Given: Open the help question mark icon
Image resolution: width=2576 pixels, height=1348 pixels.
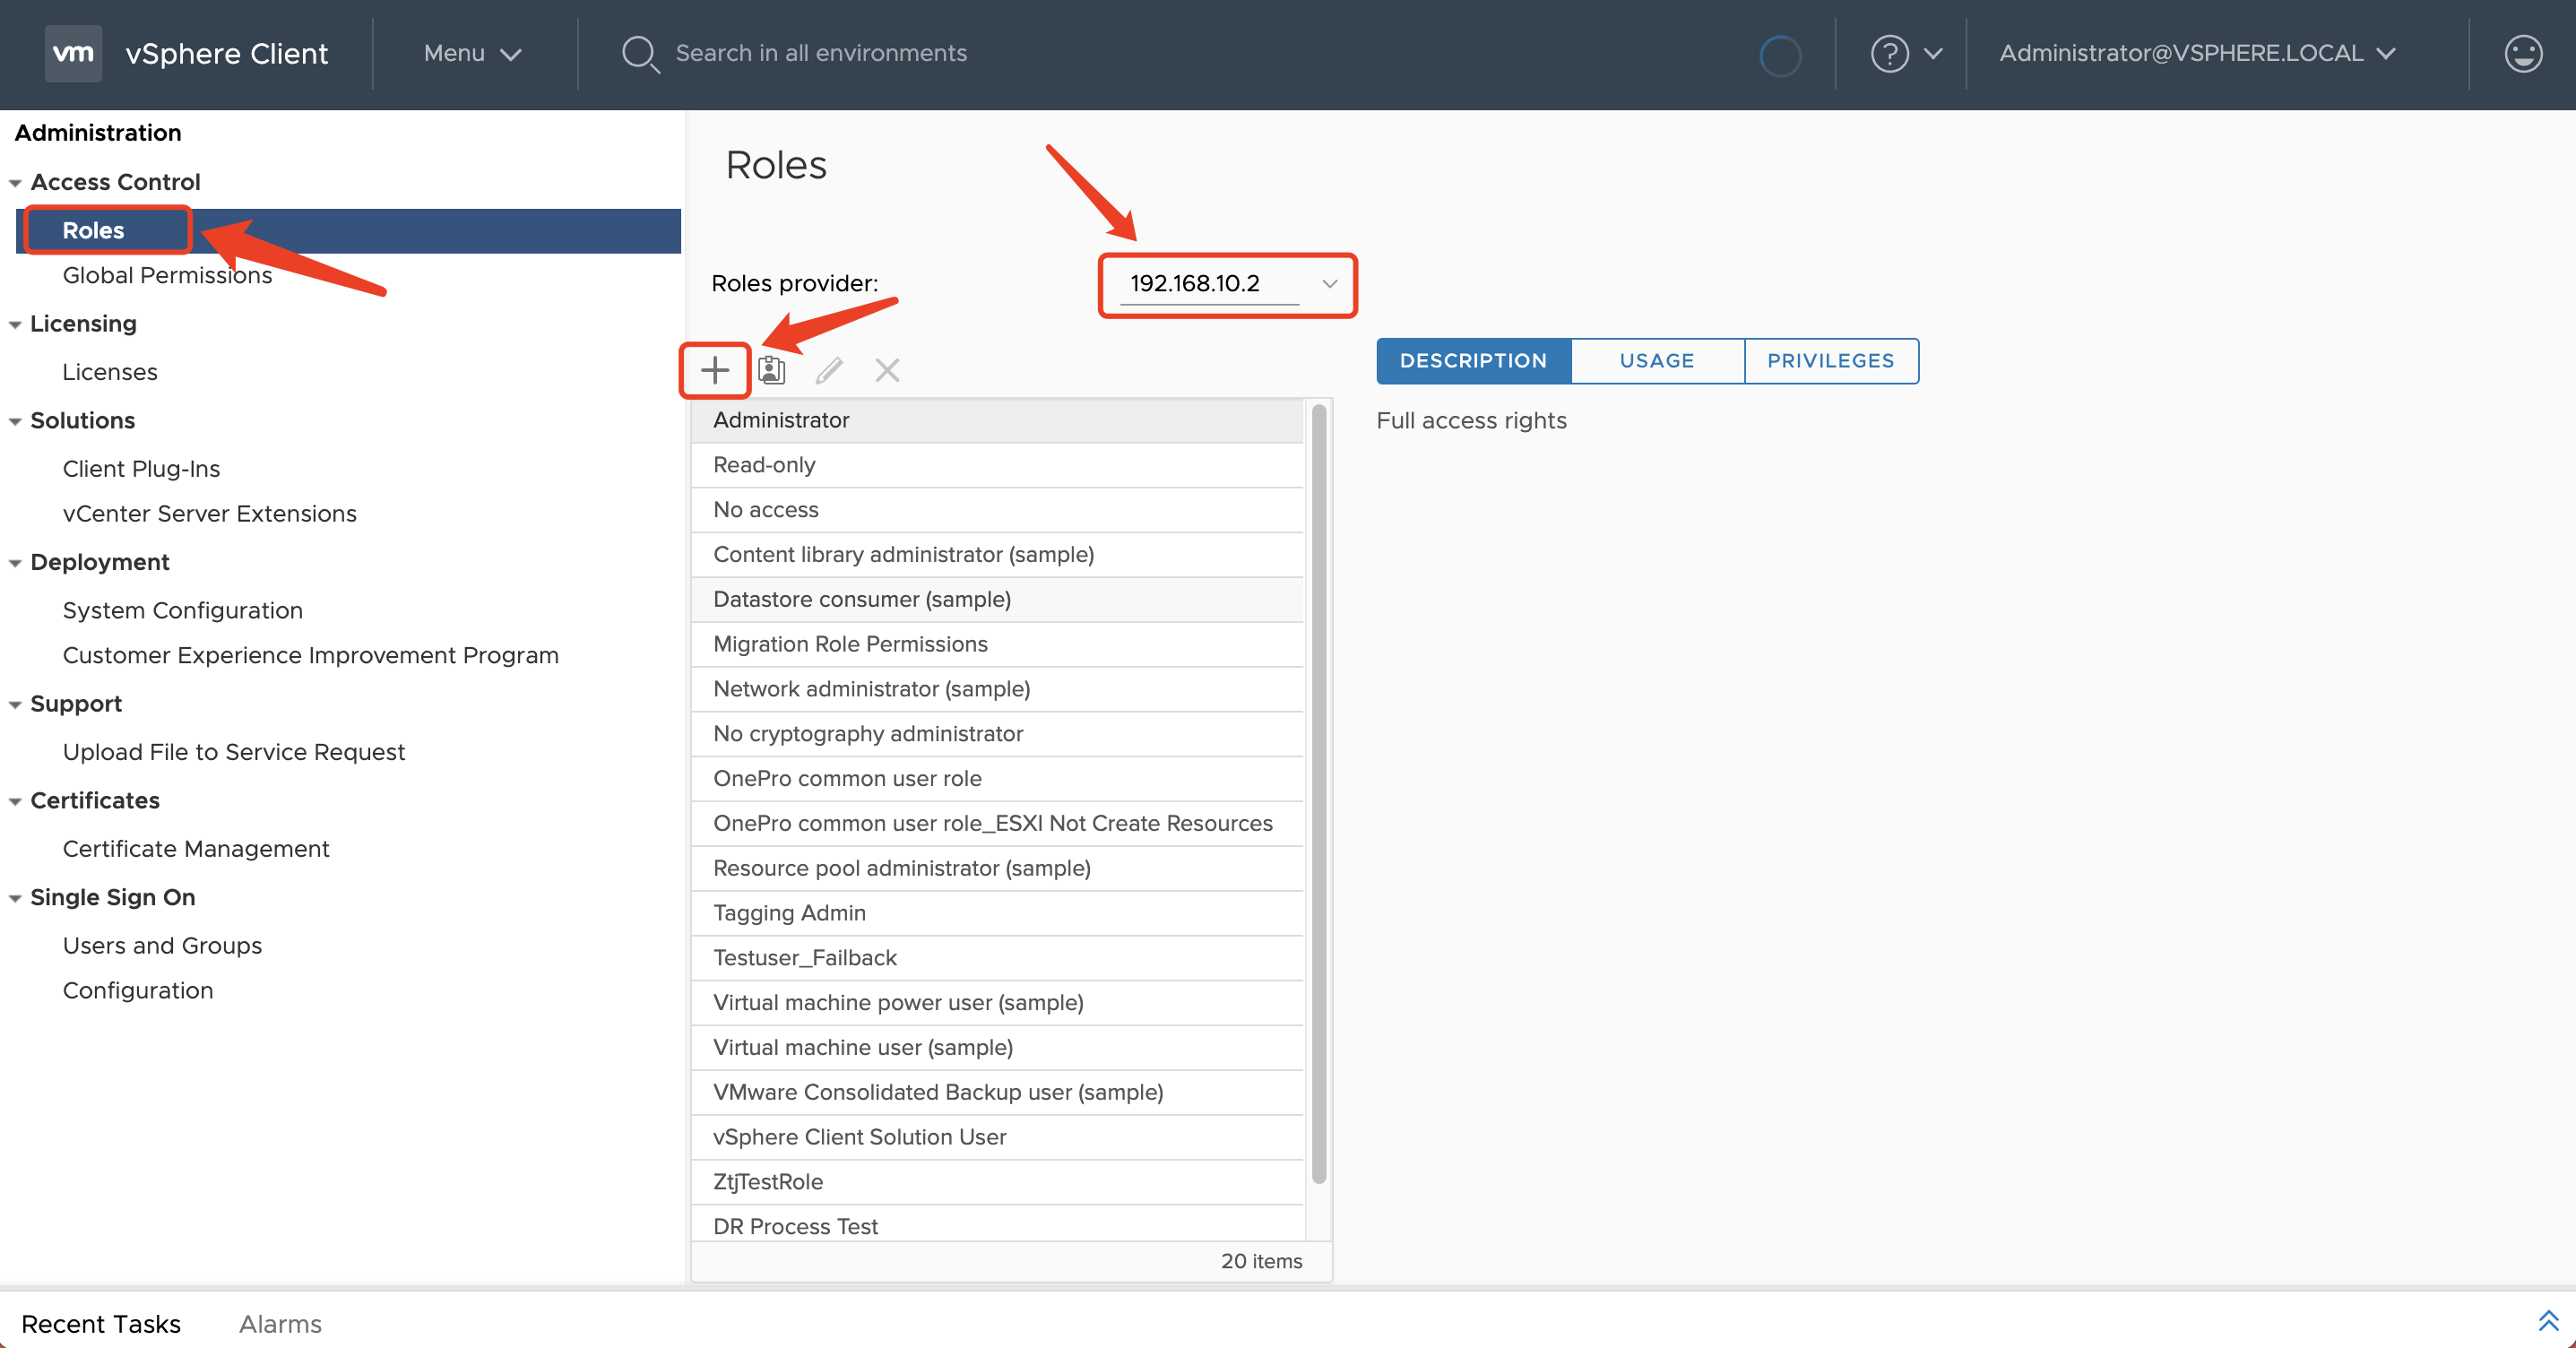Looking at the screenshot, I should pos(1889,54).
